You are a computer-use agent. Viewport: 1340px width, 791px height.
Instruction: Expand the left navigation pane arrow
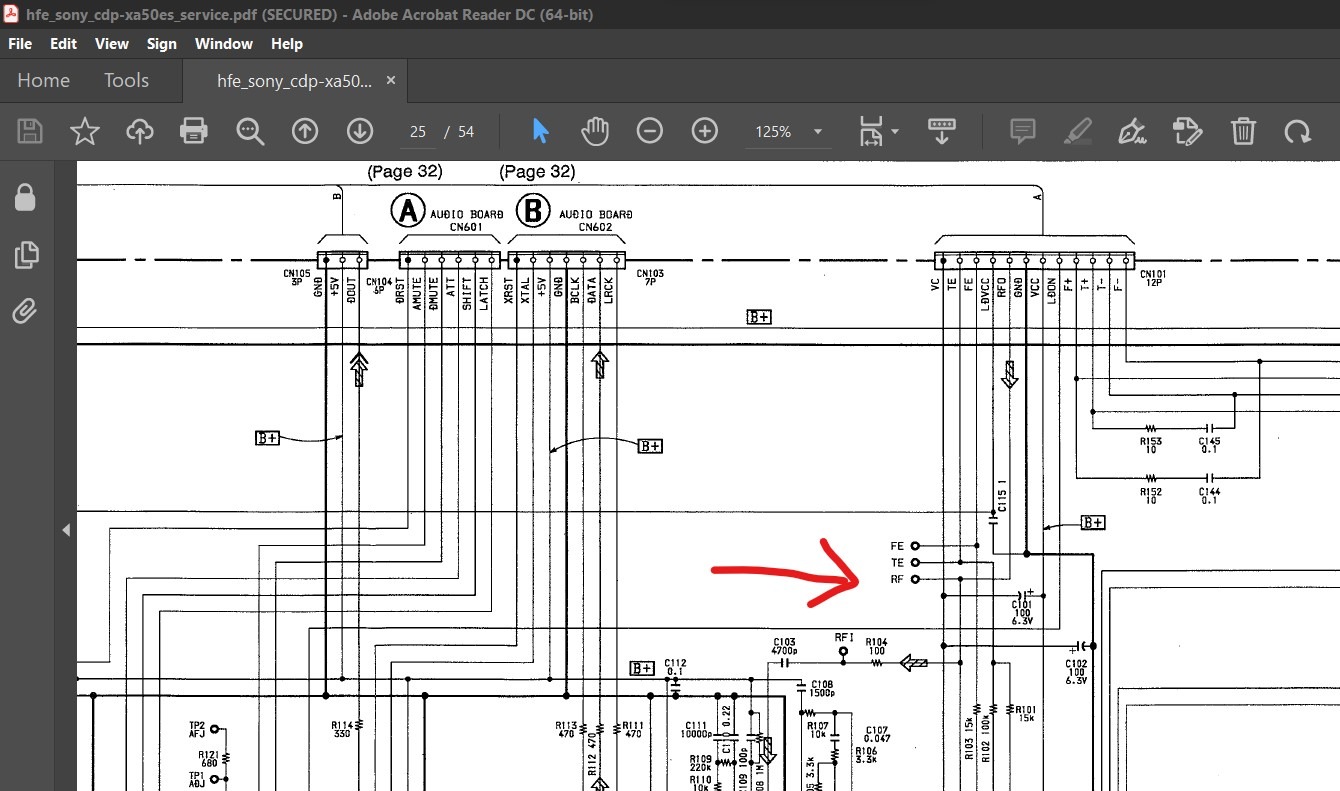coord(66,530)
